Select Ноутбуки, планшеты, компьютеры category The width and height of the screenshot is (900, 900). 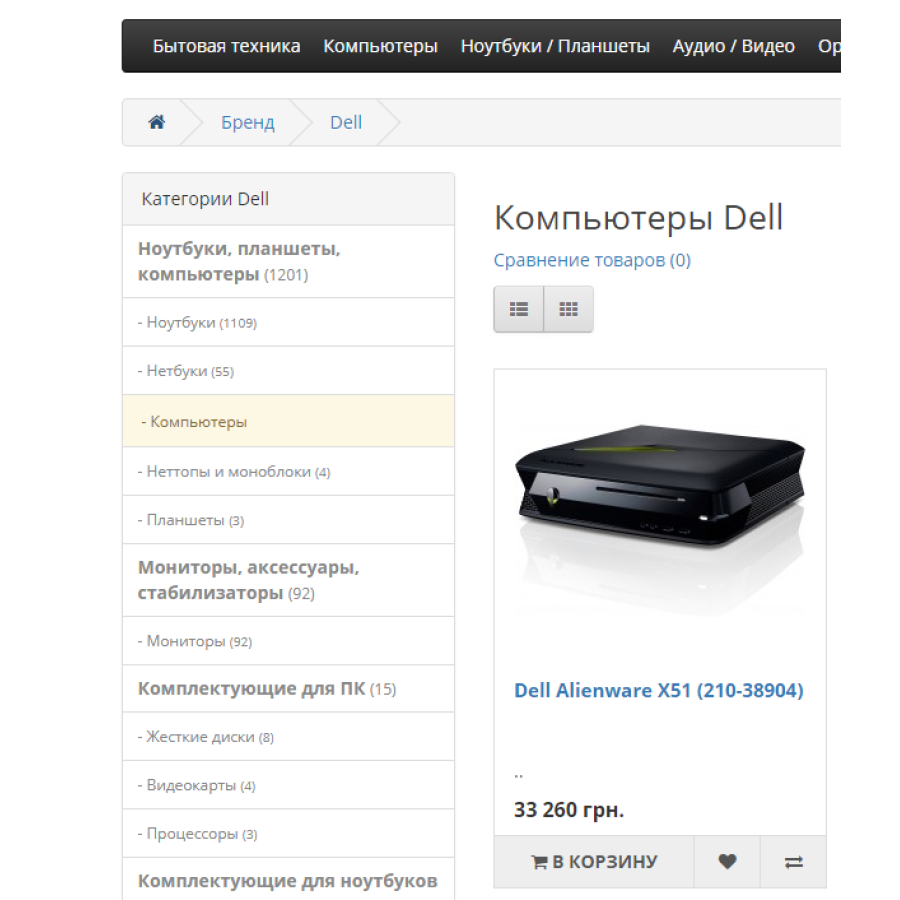pos(288,261)
